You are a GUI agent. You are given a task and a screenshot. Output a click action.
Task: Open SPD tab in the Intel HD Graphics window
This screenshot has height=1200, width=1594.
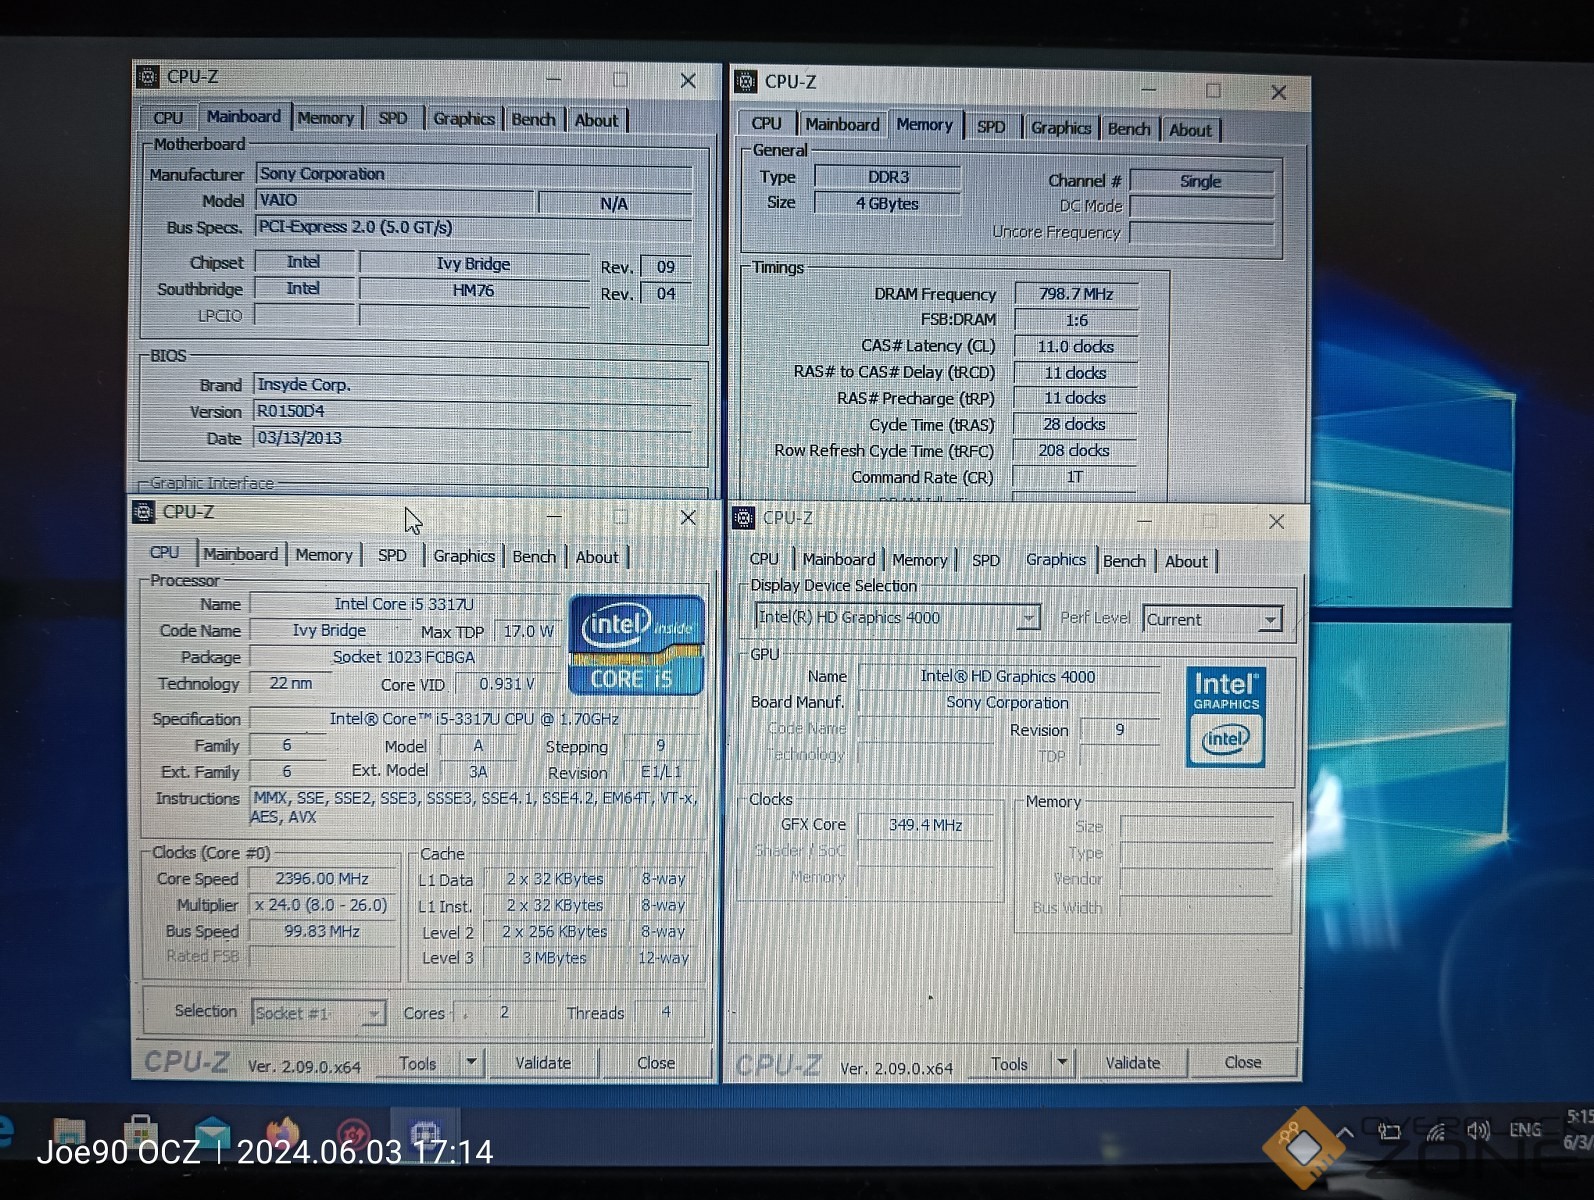tap(986, 560)
